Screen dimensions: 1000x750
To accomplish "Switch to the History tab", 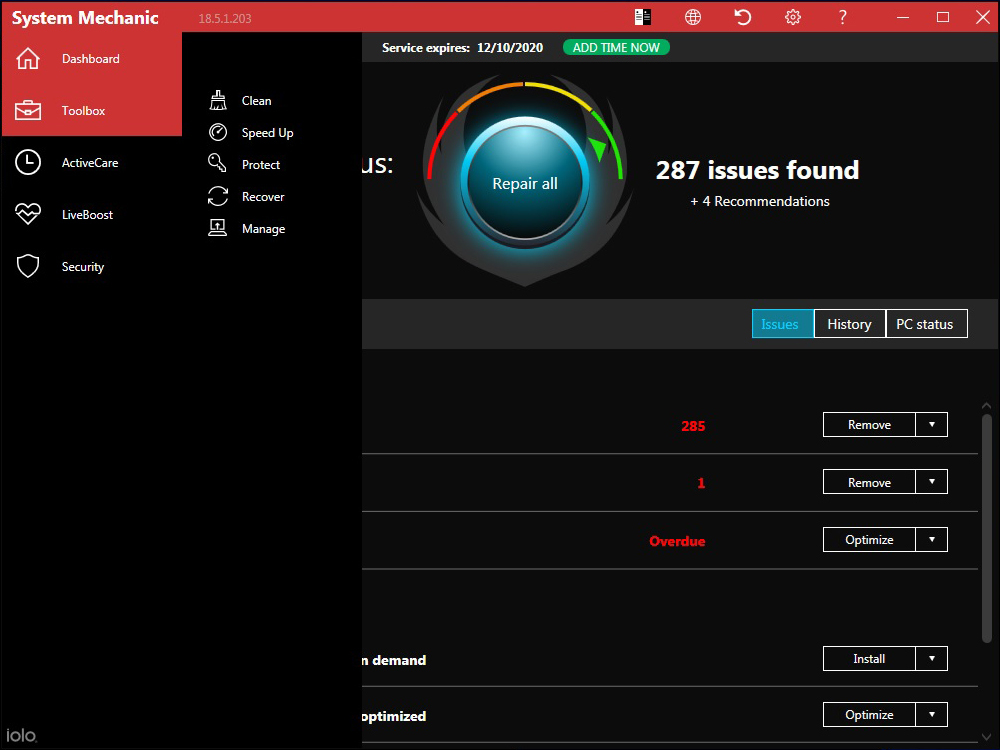I will point(849,324).
